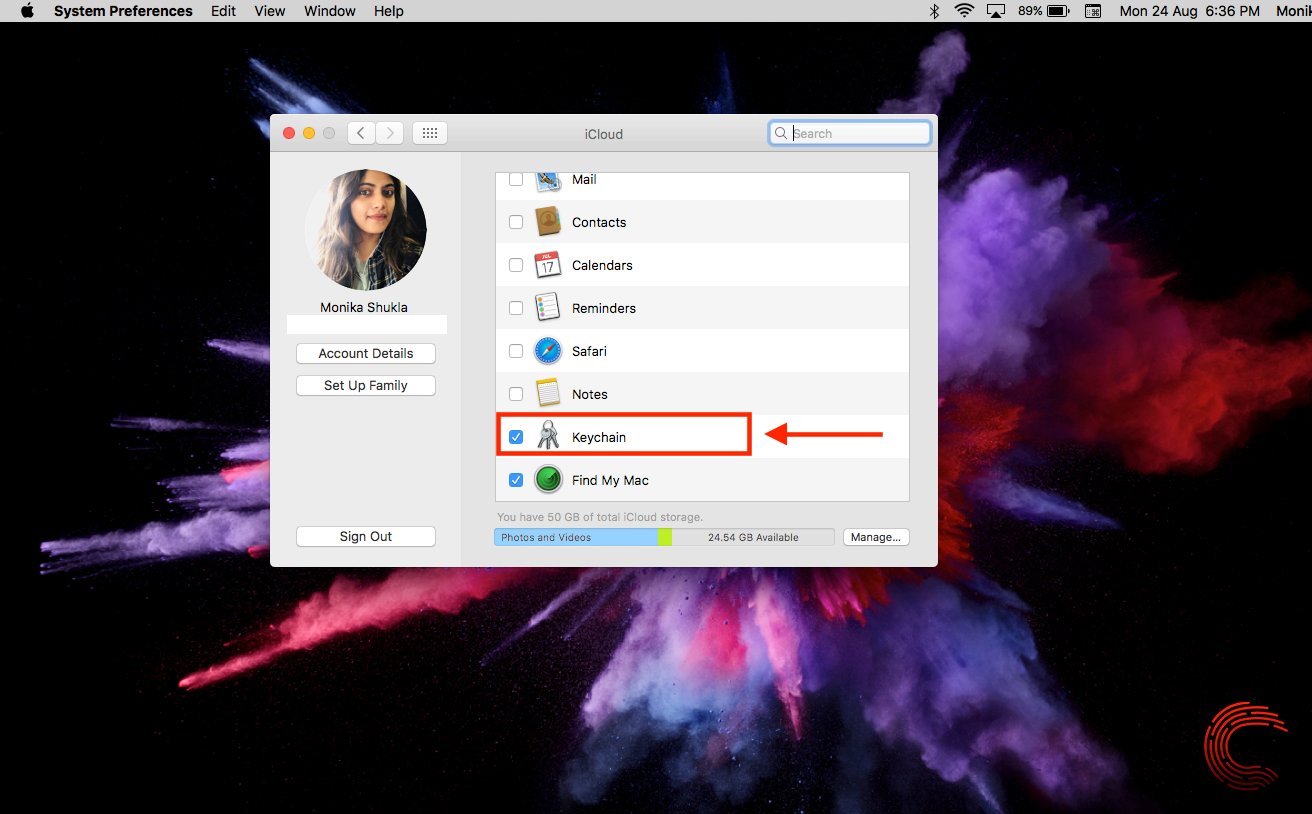This screenshot has width=1312, height=814.
Task: Uncheck the Find My Mac checkbox
Action: coord(516,480)
